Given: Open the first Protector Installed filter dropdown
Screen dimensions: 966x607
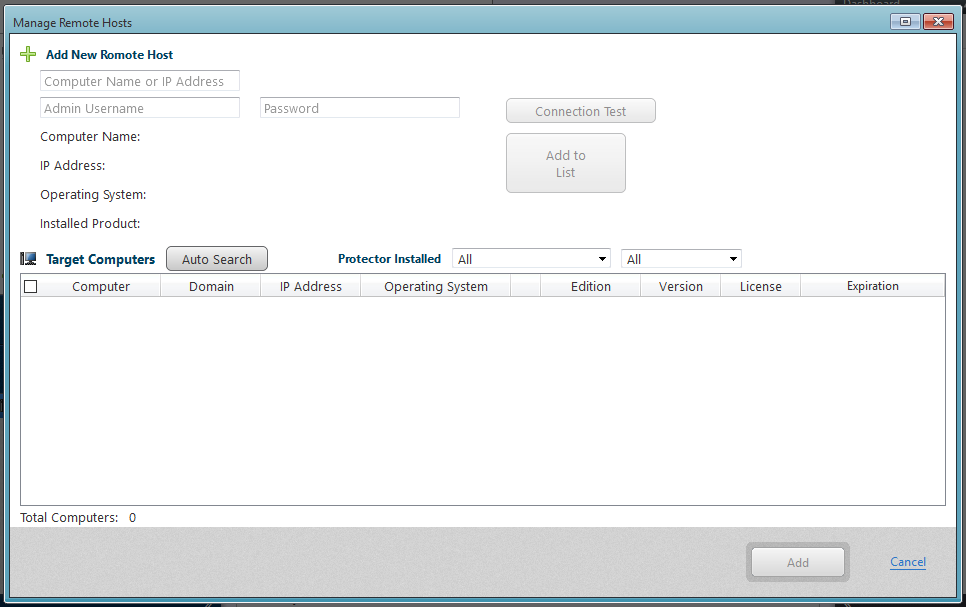Looking at the screenshot, I should (531, 258).
